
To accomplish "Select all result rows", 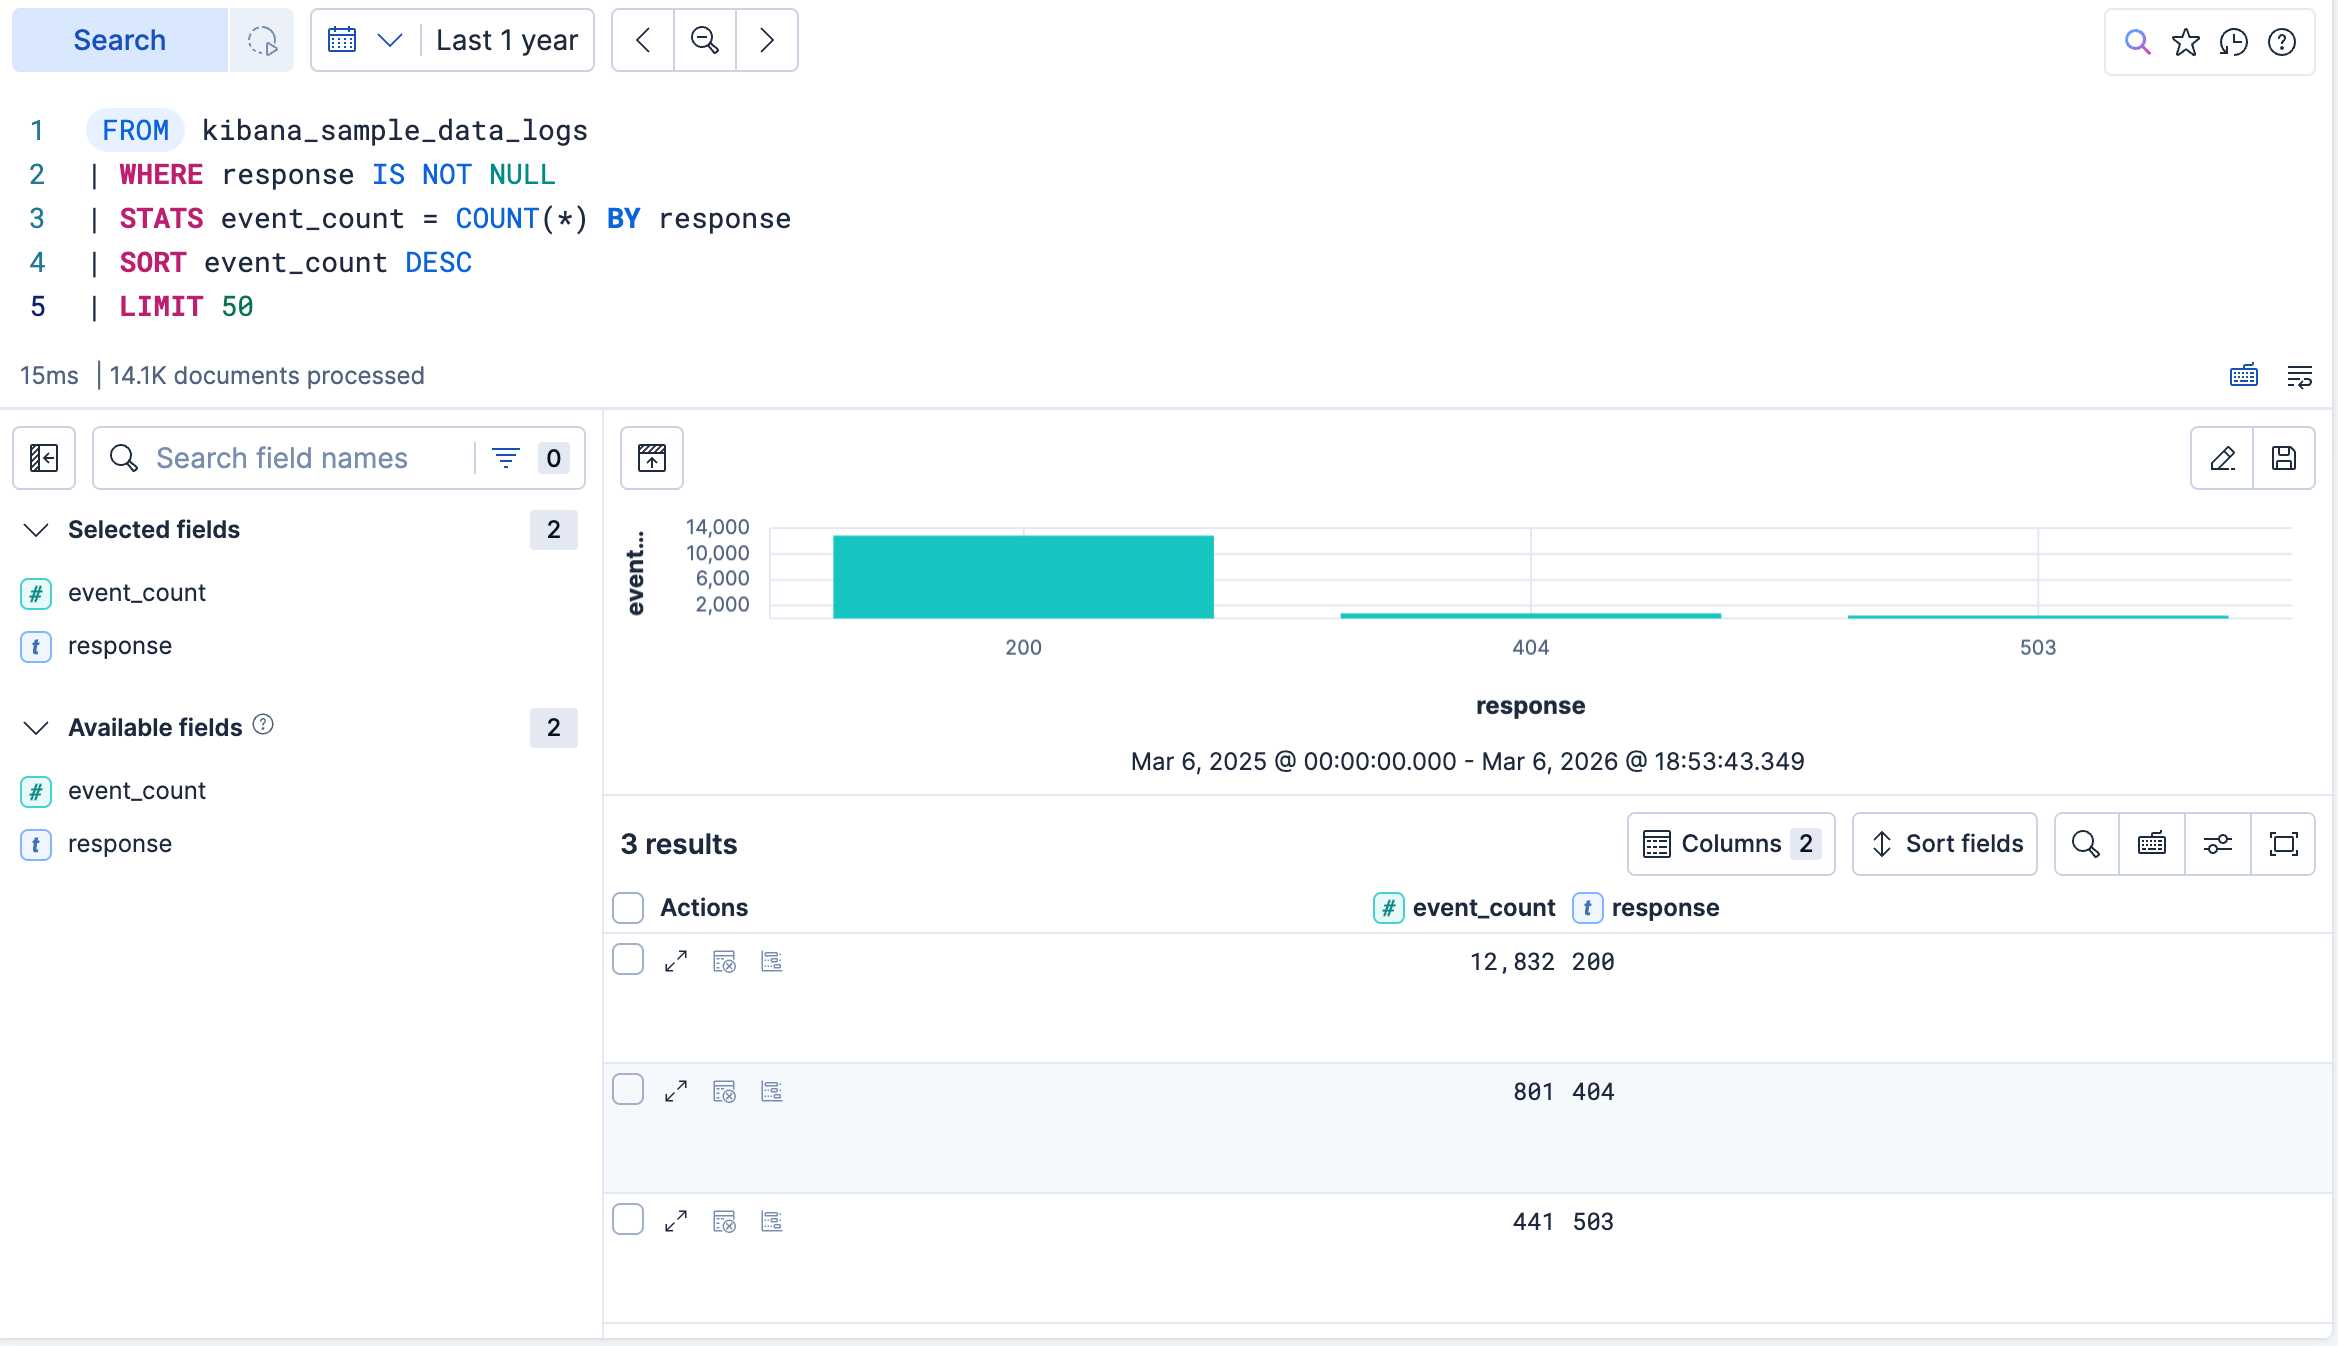I will [628, 908].
